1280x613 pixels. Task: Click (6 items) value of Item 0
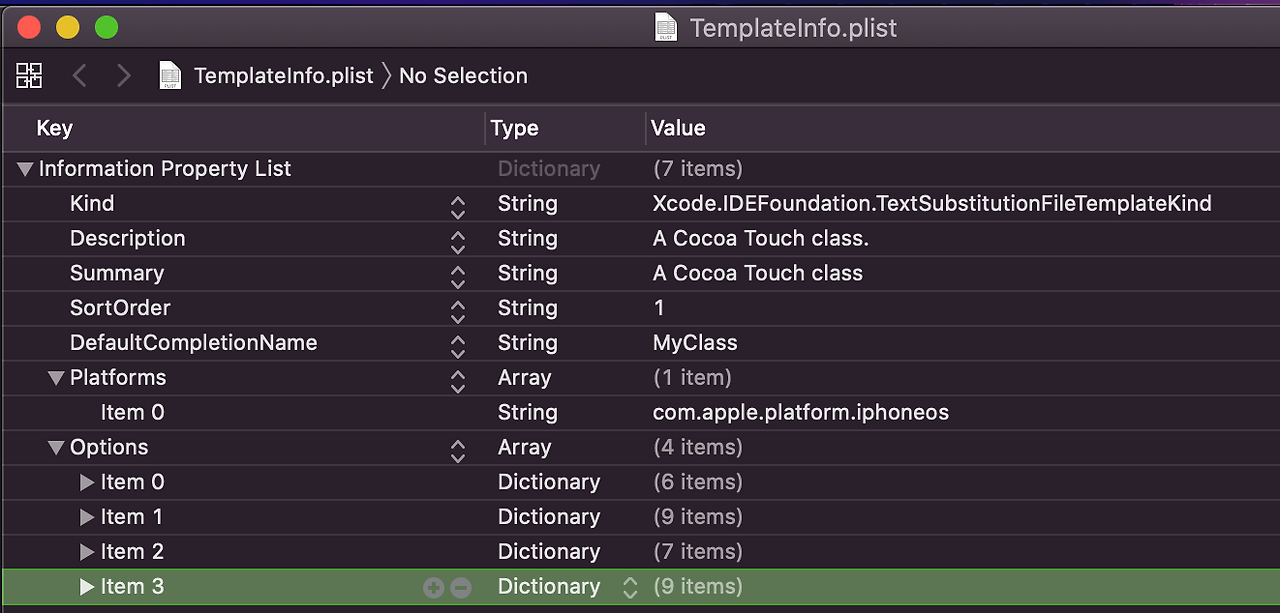click(698, 482)
